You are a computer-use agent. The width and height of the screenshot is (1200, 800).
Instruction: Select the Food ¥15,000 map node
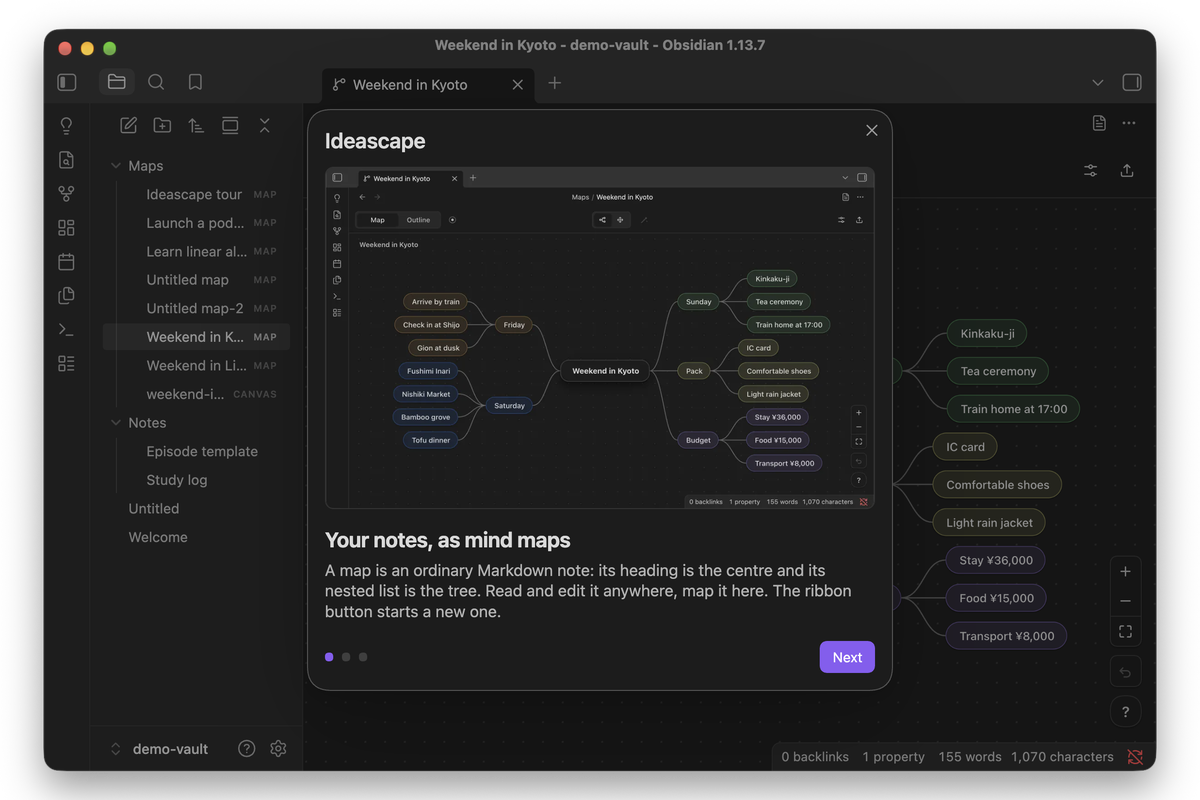point(996,598)
